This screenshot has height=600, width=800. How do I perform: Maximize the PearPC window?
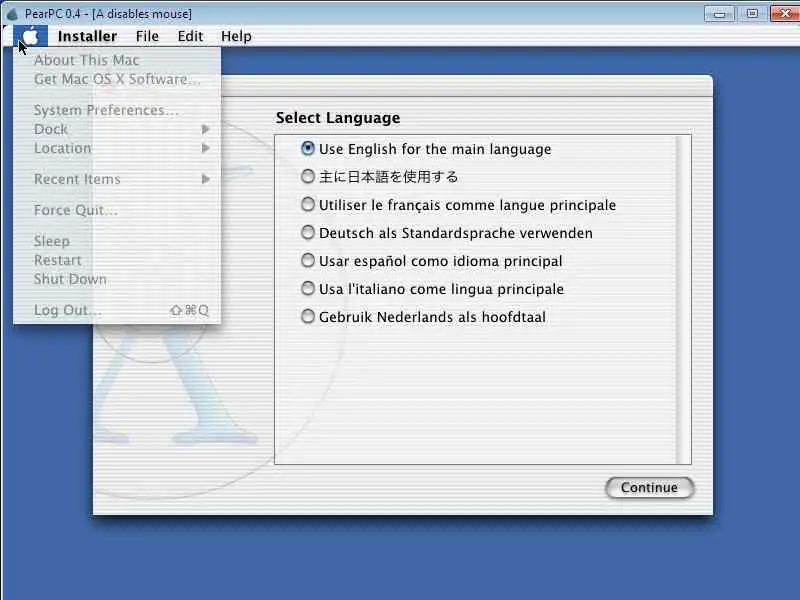click(752, 13)
